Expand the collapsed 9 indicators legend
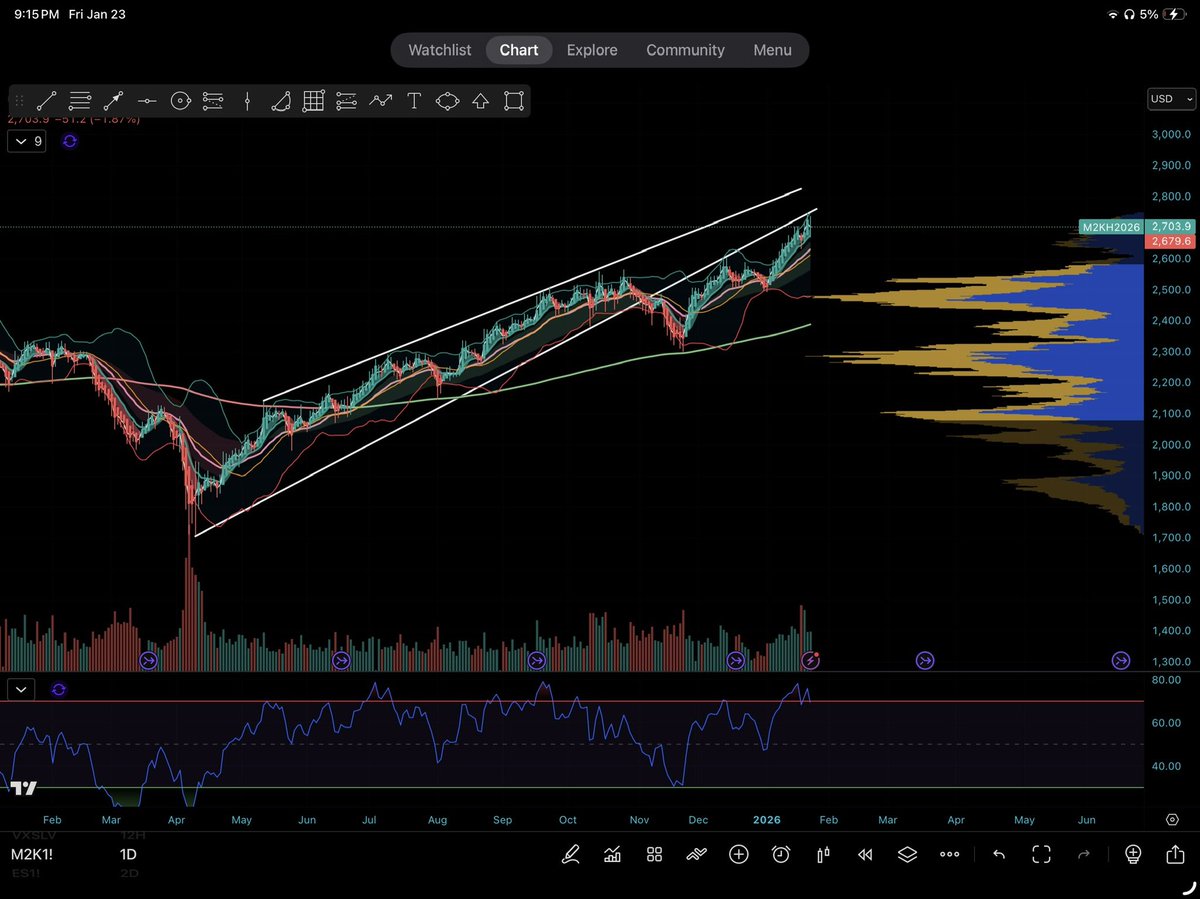Viewport: 1200px width, 899px height. pos(27,141)
